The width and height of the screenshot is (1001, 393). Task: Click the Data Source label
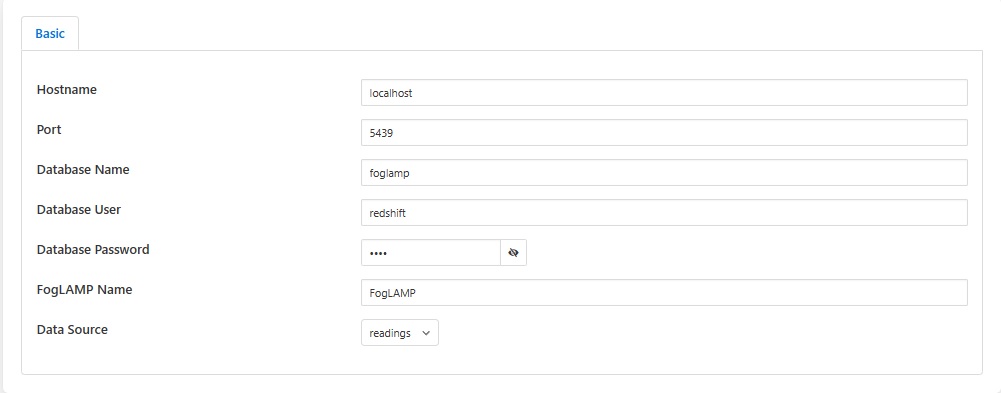pyautogui.click(x=72, y=330)
